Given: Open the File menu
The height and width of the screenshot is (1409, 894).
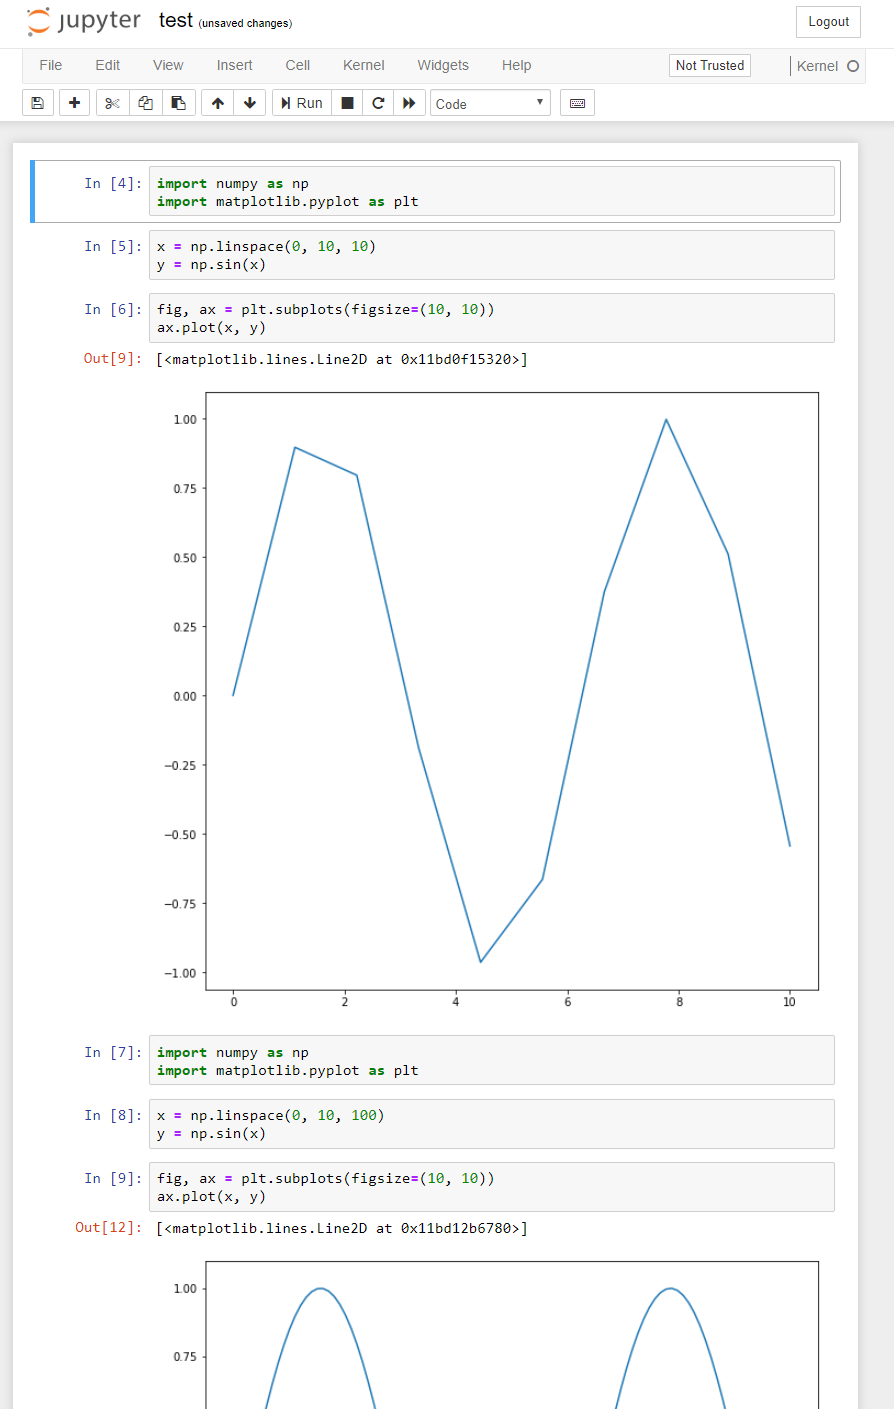Looking at the screenshot, I should pyautogui.click(x=50, y=65).
